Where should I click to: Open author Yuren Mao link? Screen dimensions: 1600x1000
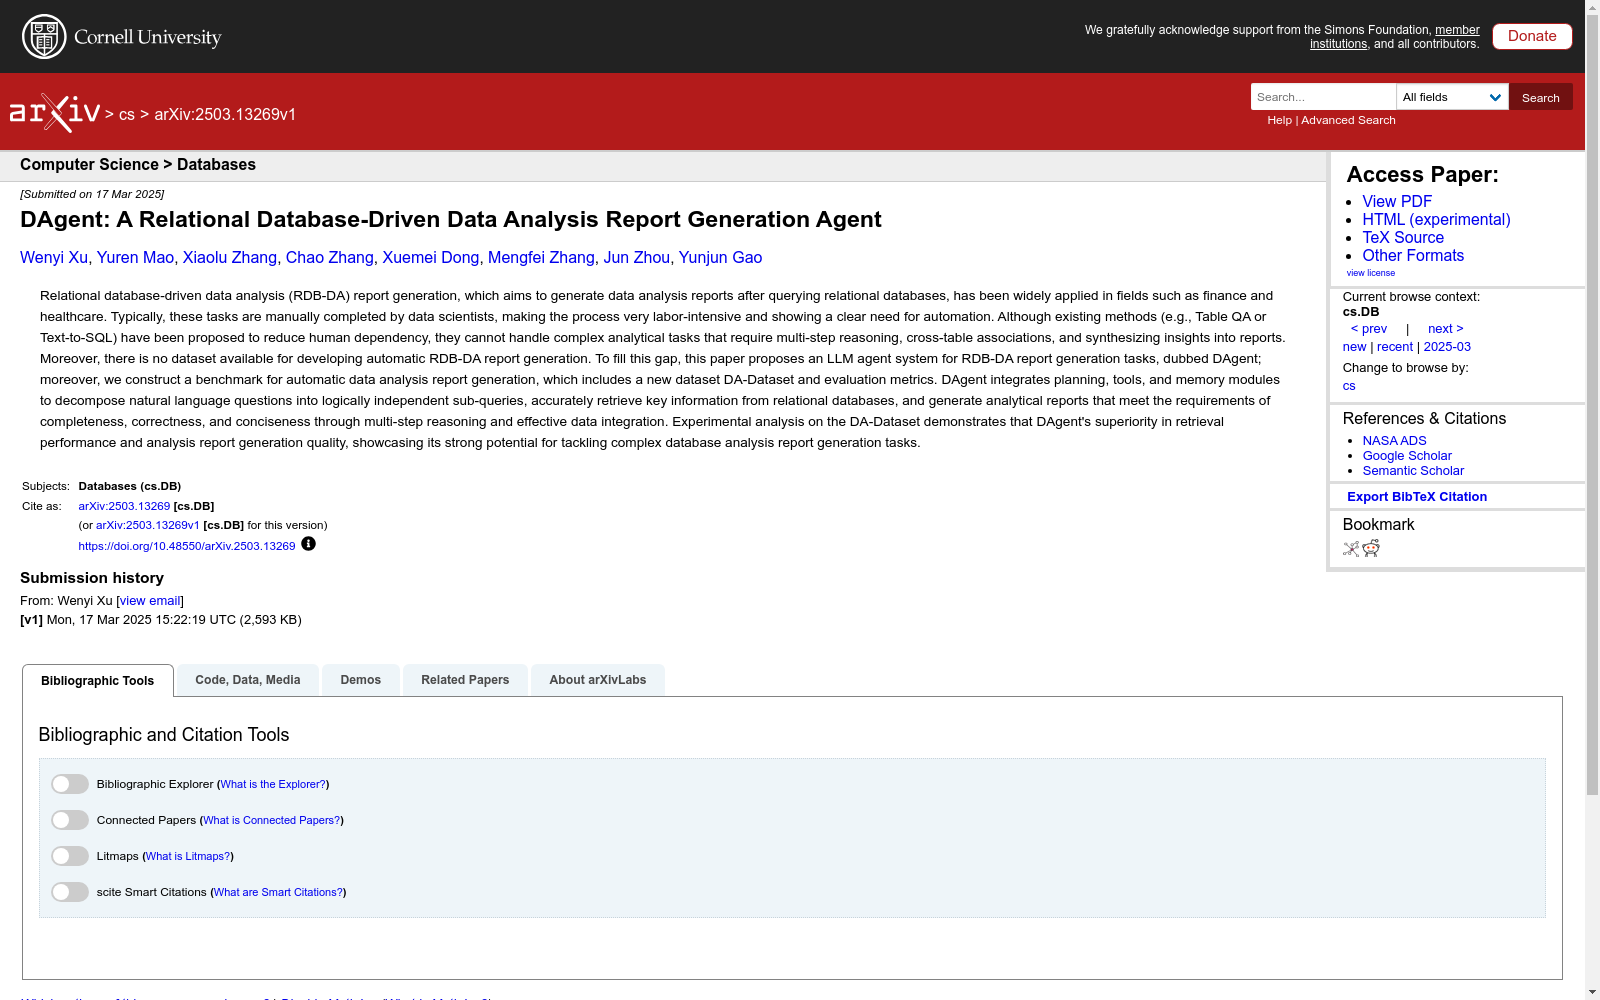135,258
